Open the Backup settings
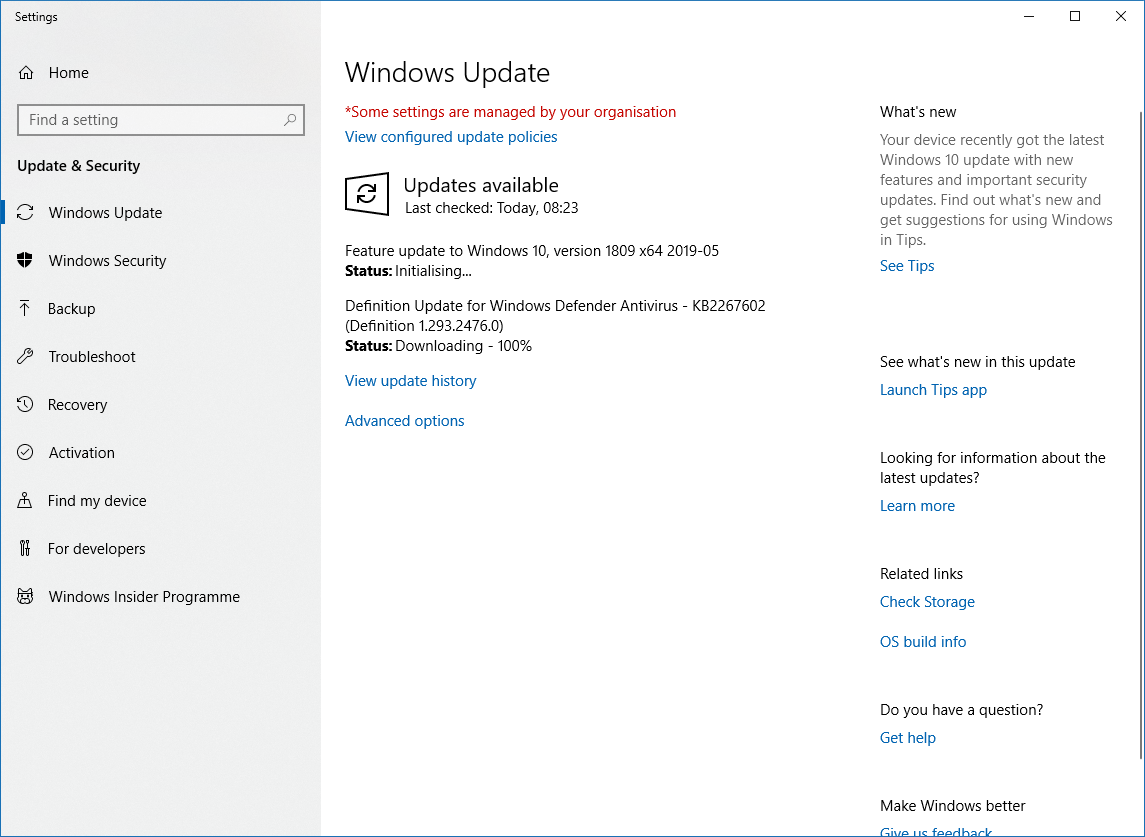Viewport: 1145px width, 837px height. (x=161, y=308)
